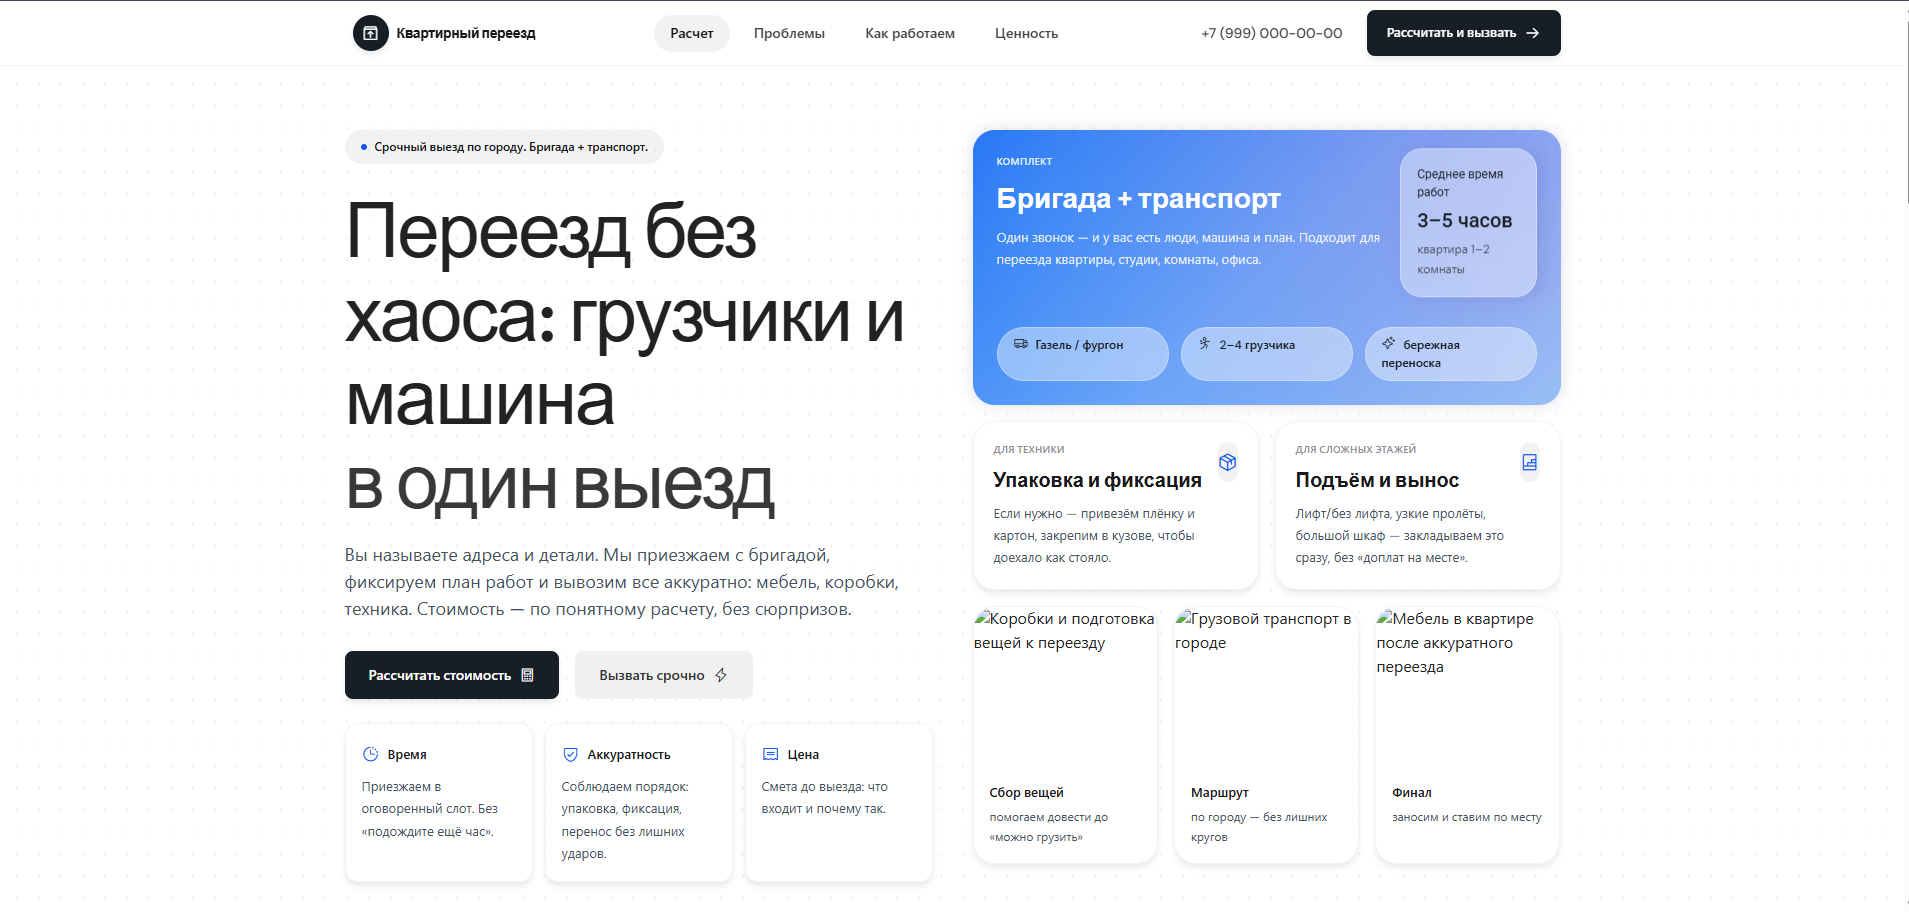The image size is (1909, 912).
Task: Click Аккуратность feature card title
Action: tap(629, 755)
